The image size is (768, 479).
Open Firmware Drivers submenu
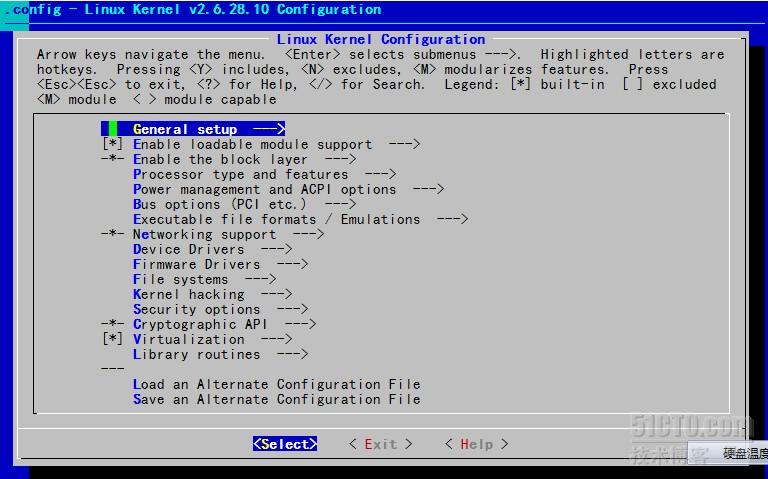click(x=220, y=264)
